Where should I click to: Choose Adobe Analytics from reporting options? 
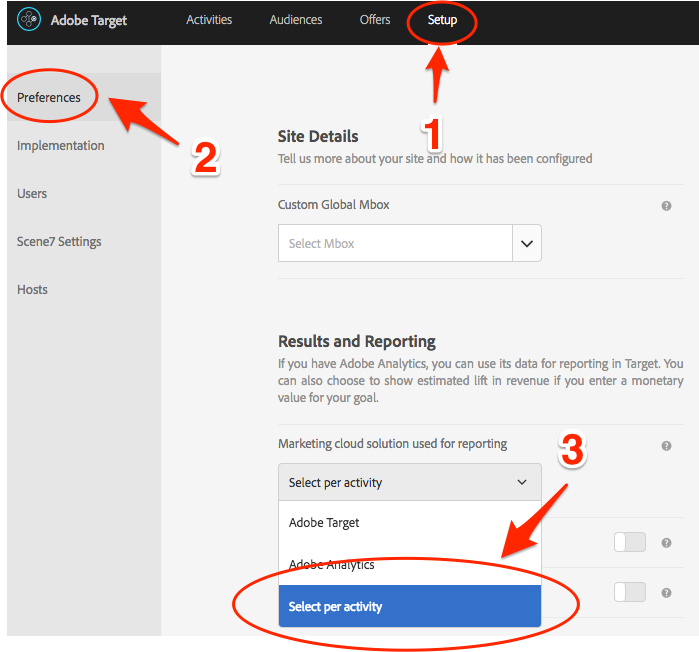click(x=410, y=564)
